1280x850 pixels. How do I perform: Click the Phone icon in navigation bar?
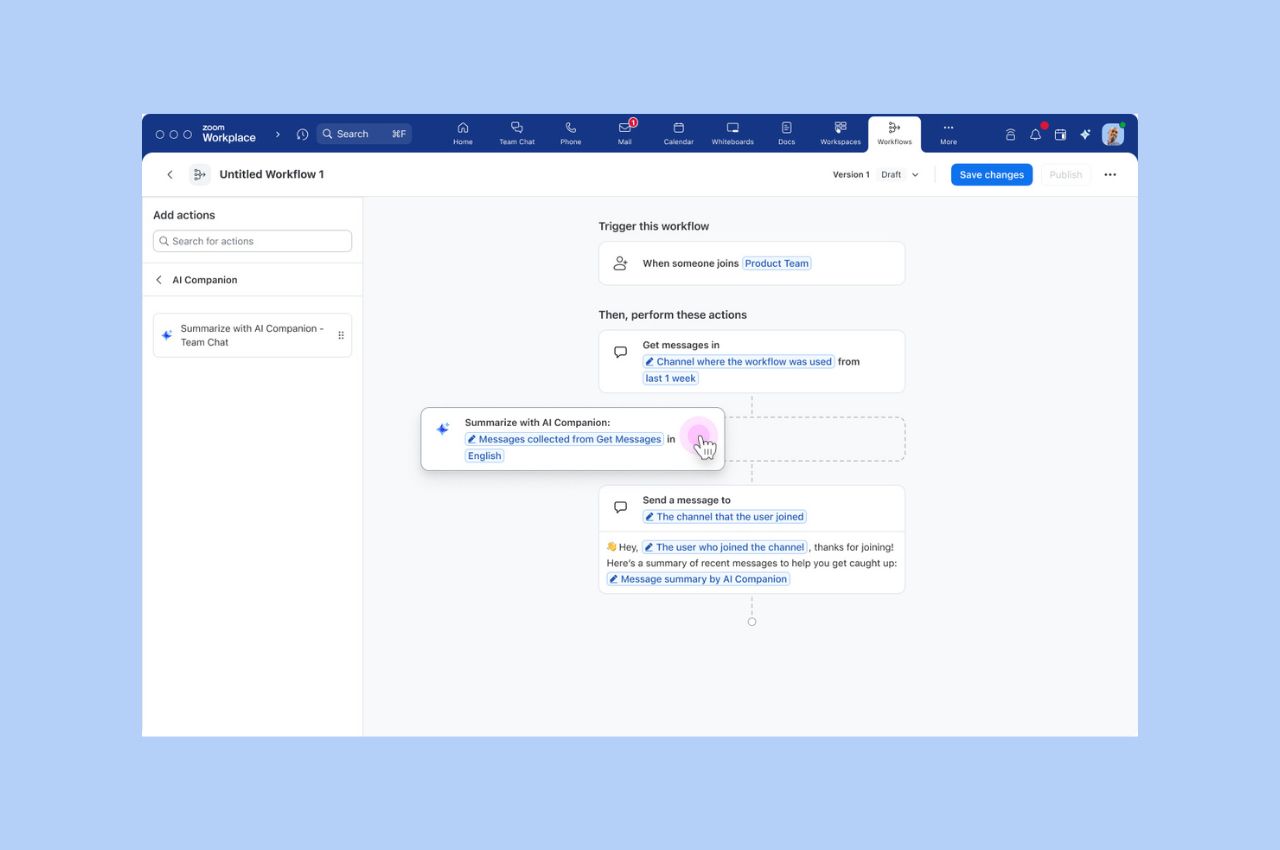570,133
